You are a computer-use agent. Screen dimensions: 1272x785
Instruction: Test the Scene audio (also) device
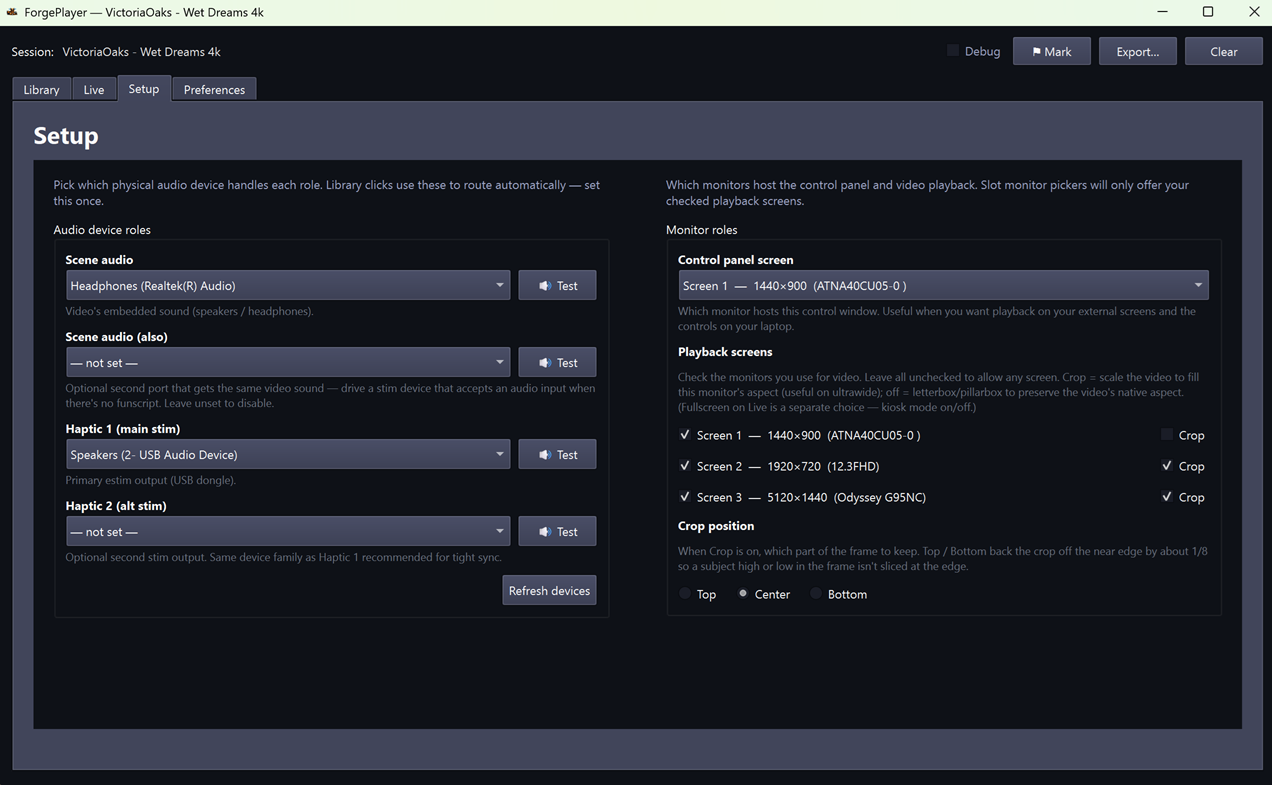(x=557, y=362)
